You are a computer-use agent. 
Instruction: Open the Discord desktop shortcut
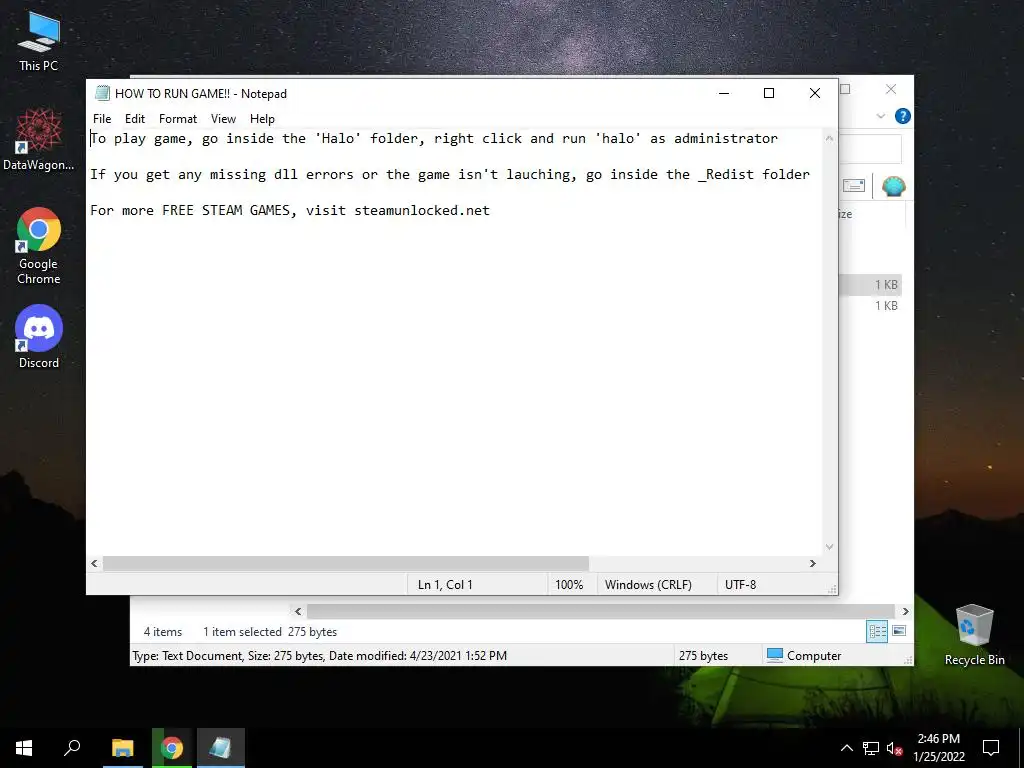point(39,336)
